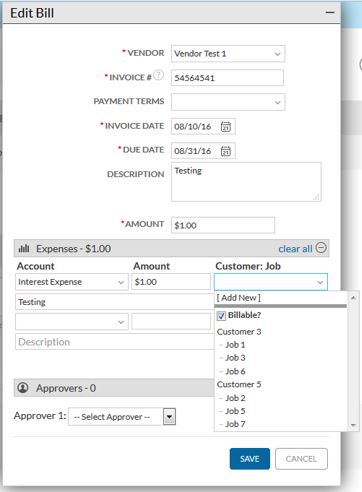The height and width of the screenshot is (492, 362).
Task: Click the SAVE button
Action: (250, 459)
